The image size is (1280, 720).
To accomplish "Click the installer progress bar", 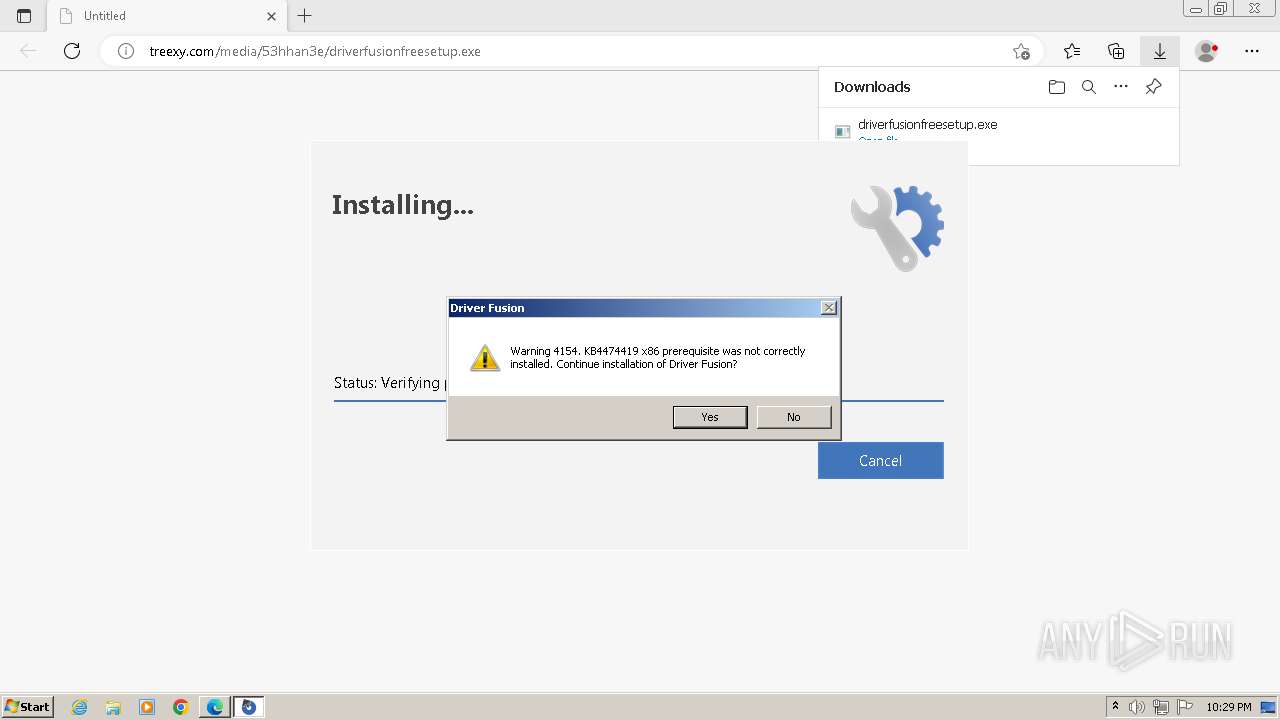I will 638,401.
